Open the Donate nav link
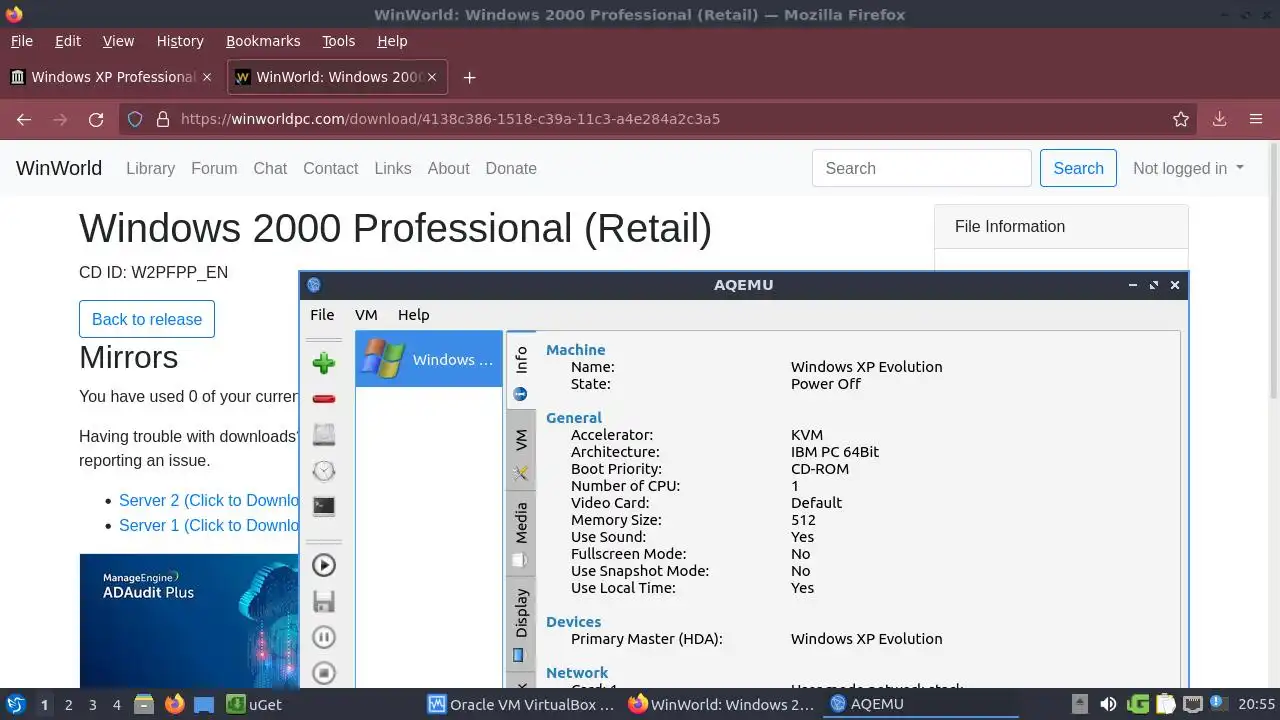 tap(511, 168)
